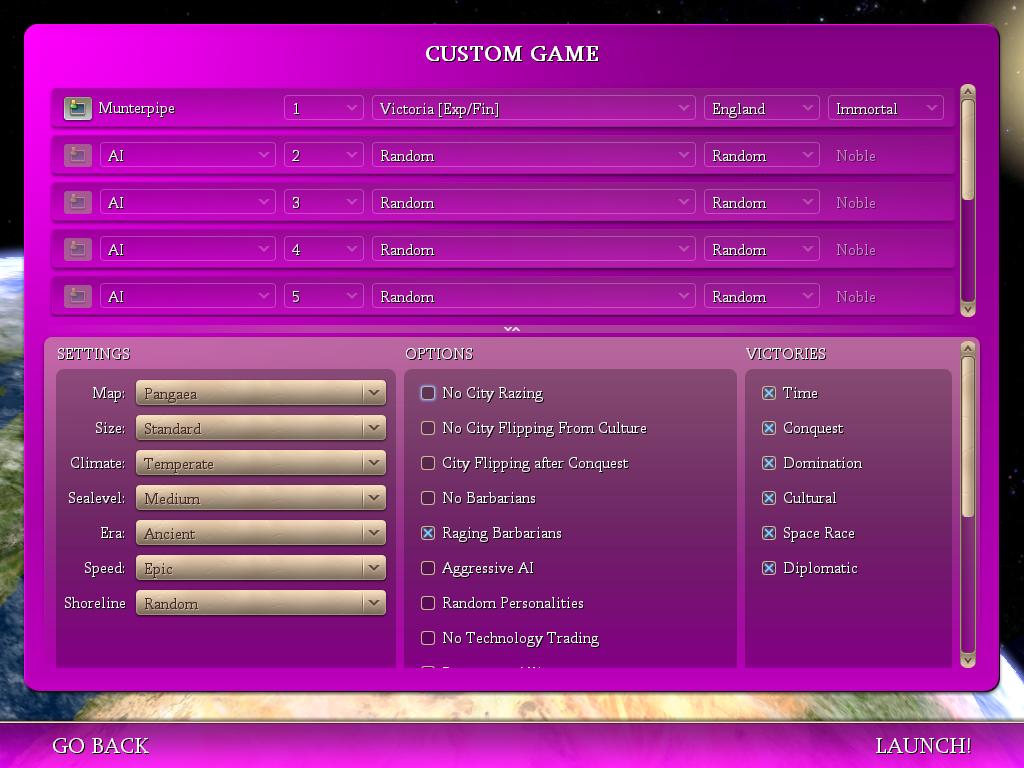This screenshot has height=768, width=1024.
Task: Enable No Technology Trading
Action: click(428, 637)
